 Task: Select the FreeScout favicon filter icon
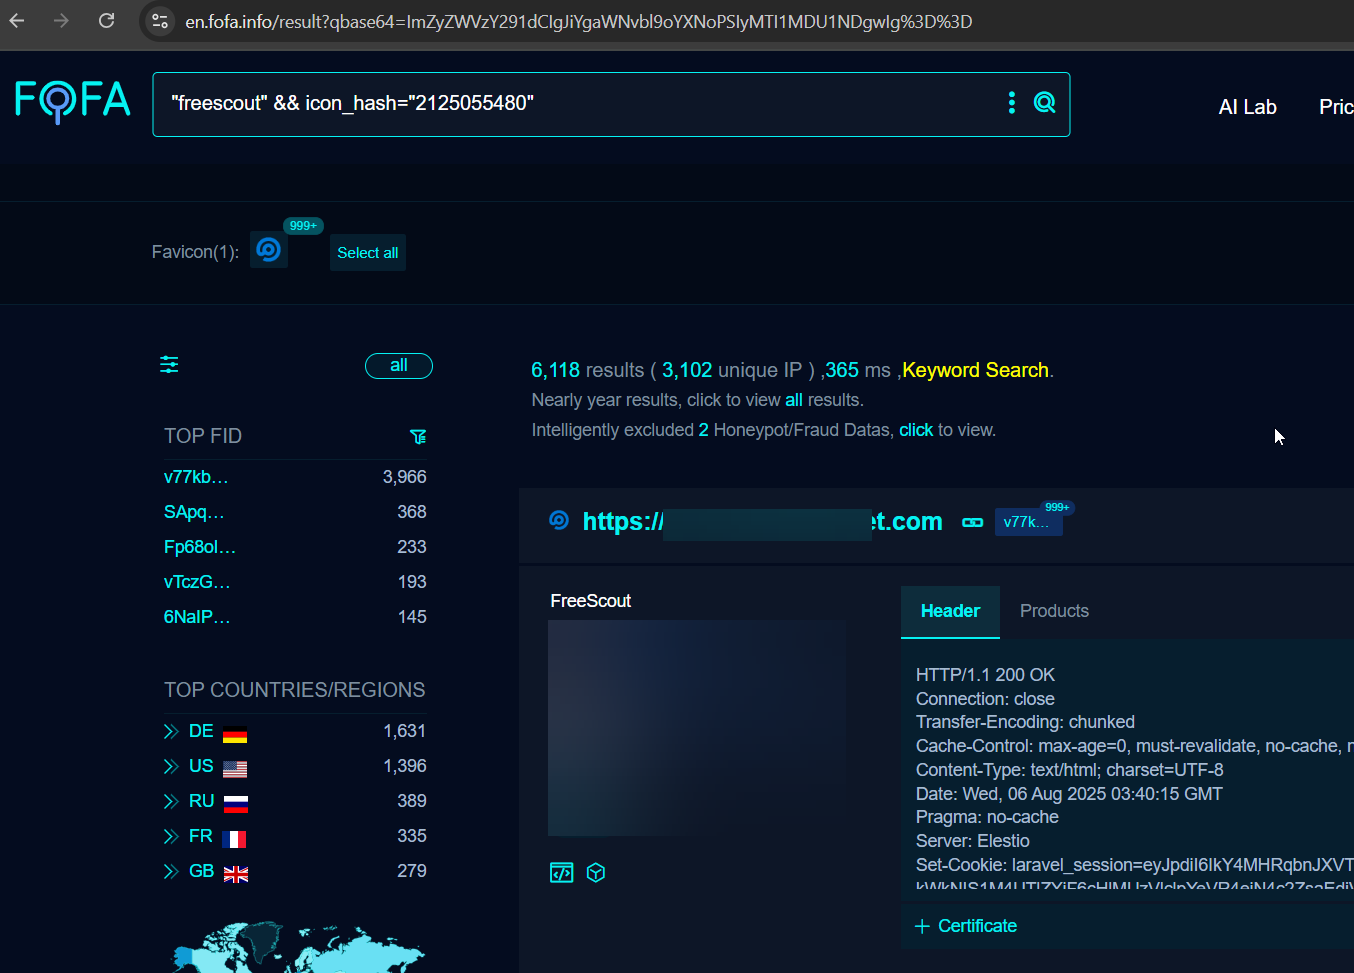click(268, 249)
